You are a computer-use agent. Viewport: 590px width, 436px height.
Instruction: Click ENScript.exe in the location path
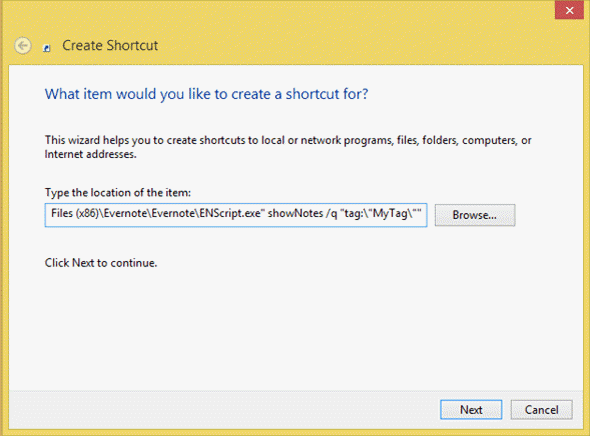coord(230,214)
